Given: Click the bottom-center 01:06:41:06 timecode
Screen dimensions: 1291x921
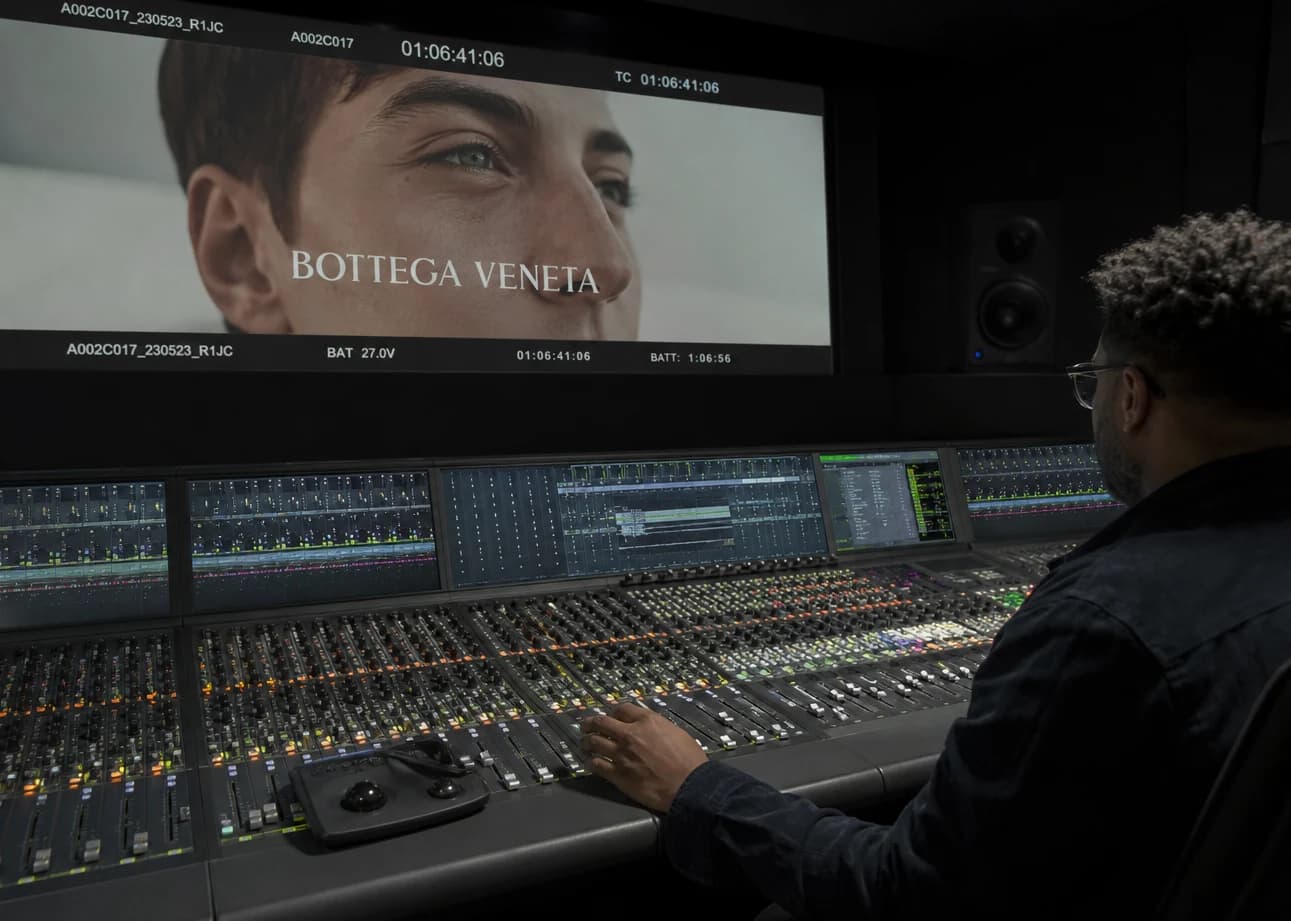Looking at the screenshot, I should tap(554, 355).
